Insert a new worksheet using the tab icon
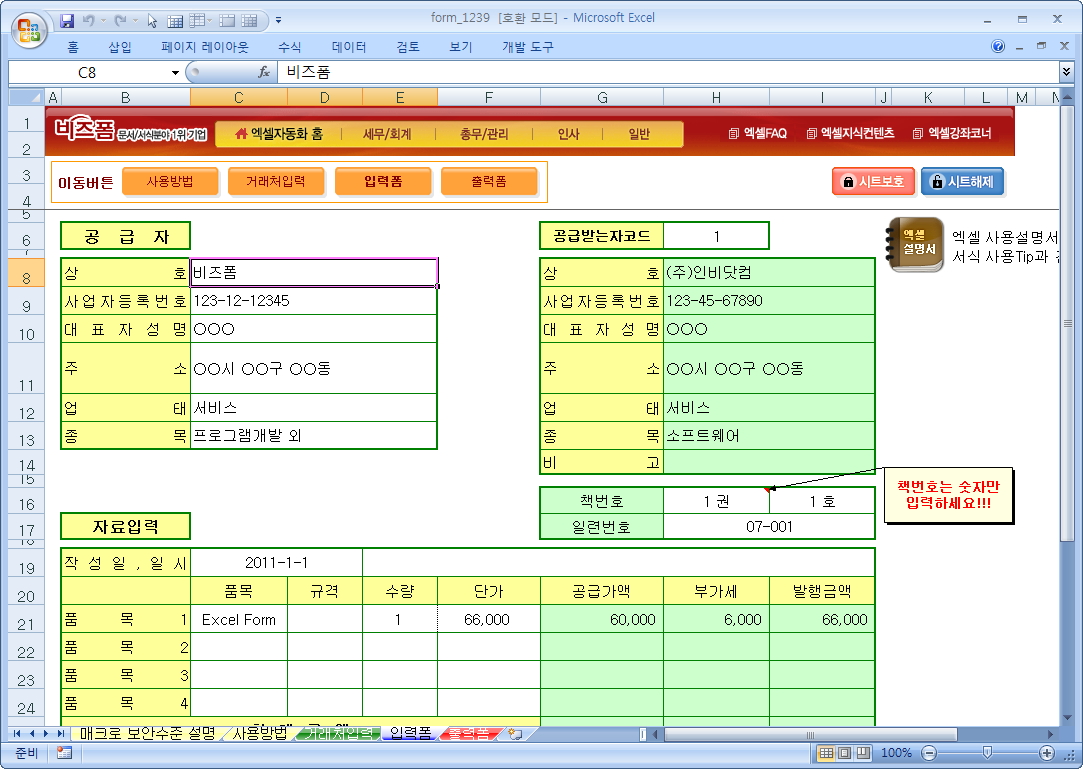This screenshot has height=769, width=1083. [x=515, y=734]
